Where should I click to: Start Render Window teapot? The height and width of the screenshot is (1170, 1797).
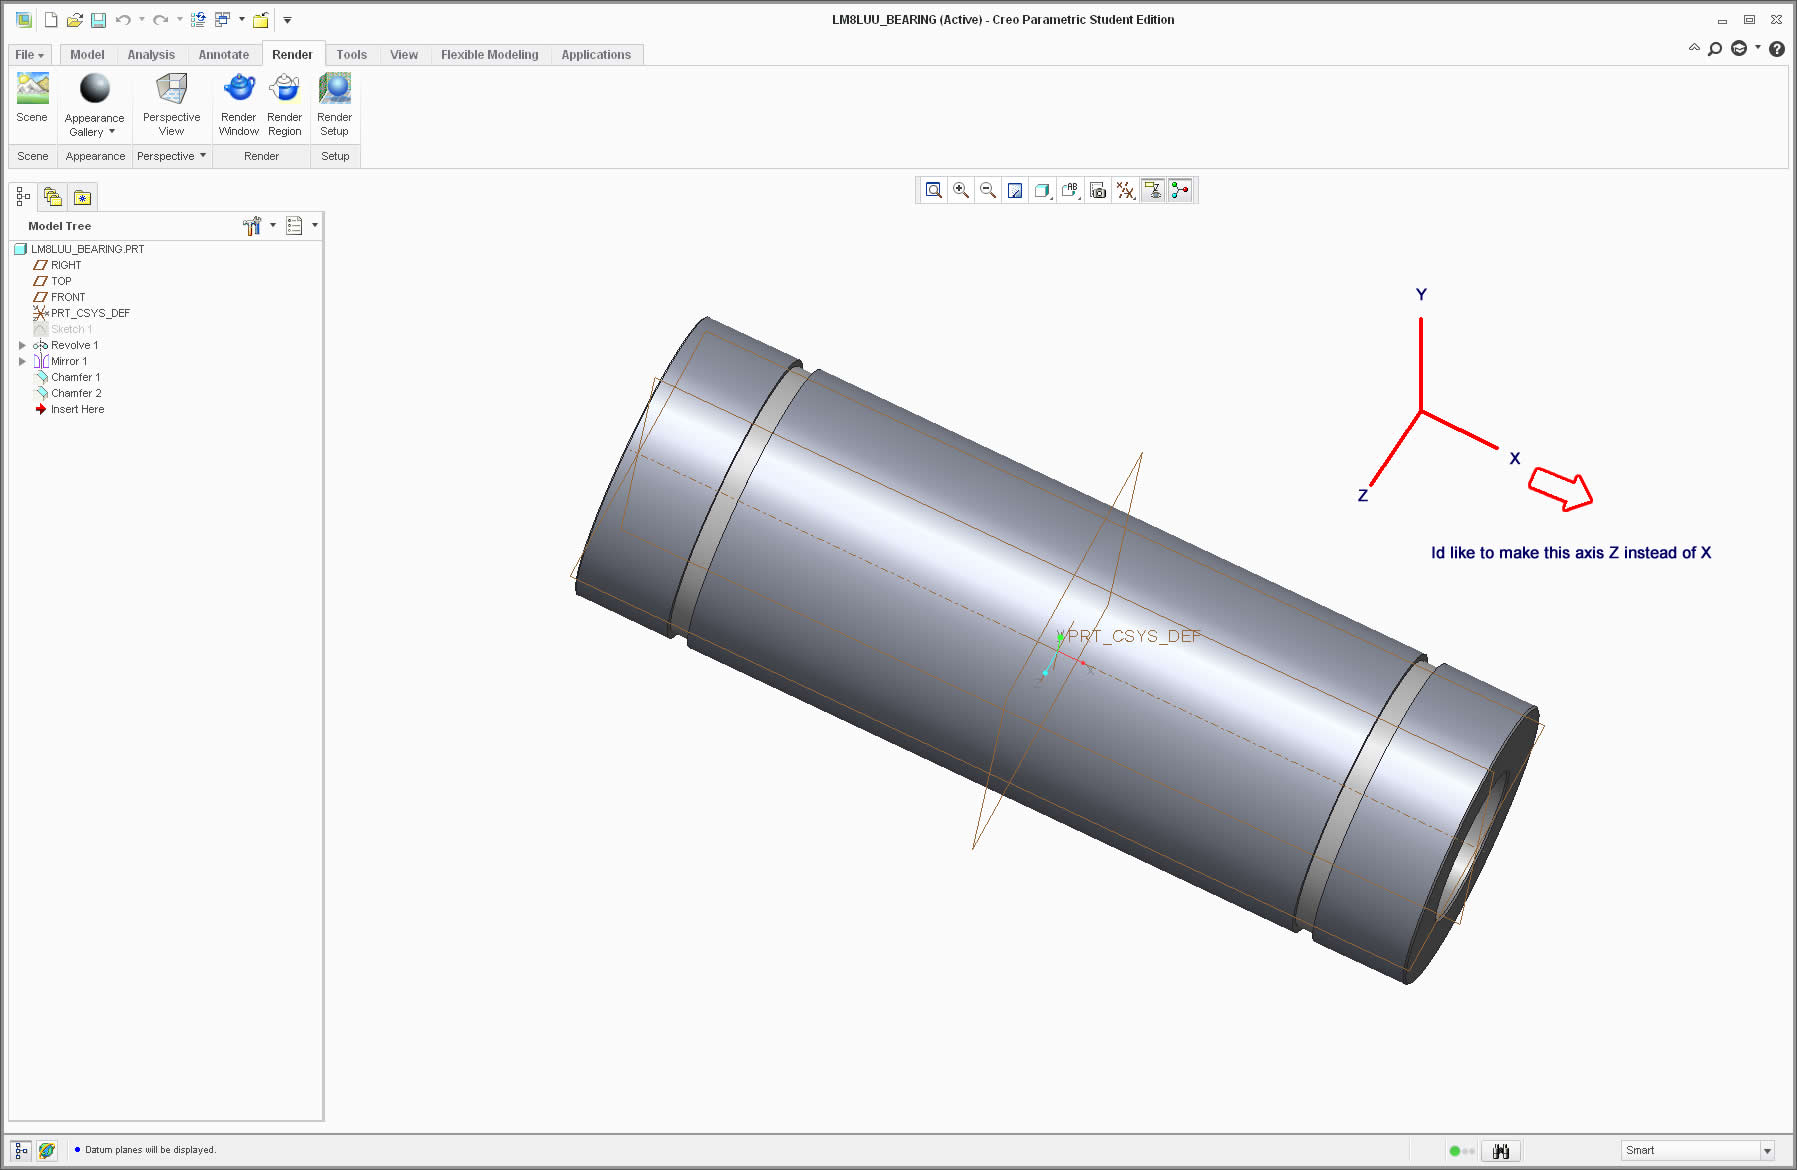click(239, 105)
